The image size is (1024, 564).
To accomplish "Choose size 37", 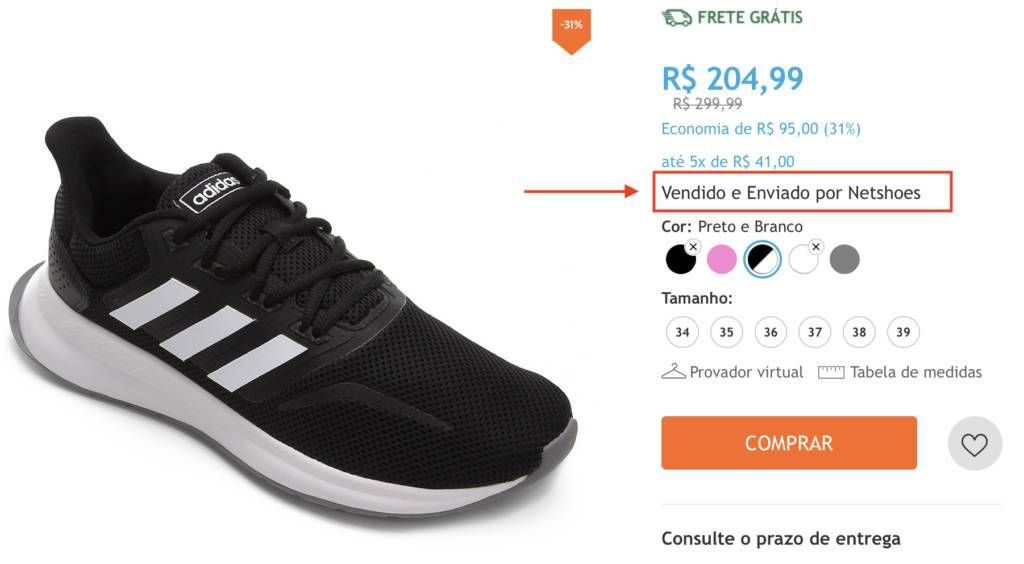I will pyautogui.click(x=815, y=332).
